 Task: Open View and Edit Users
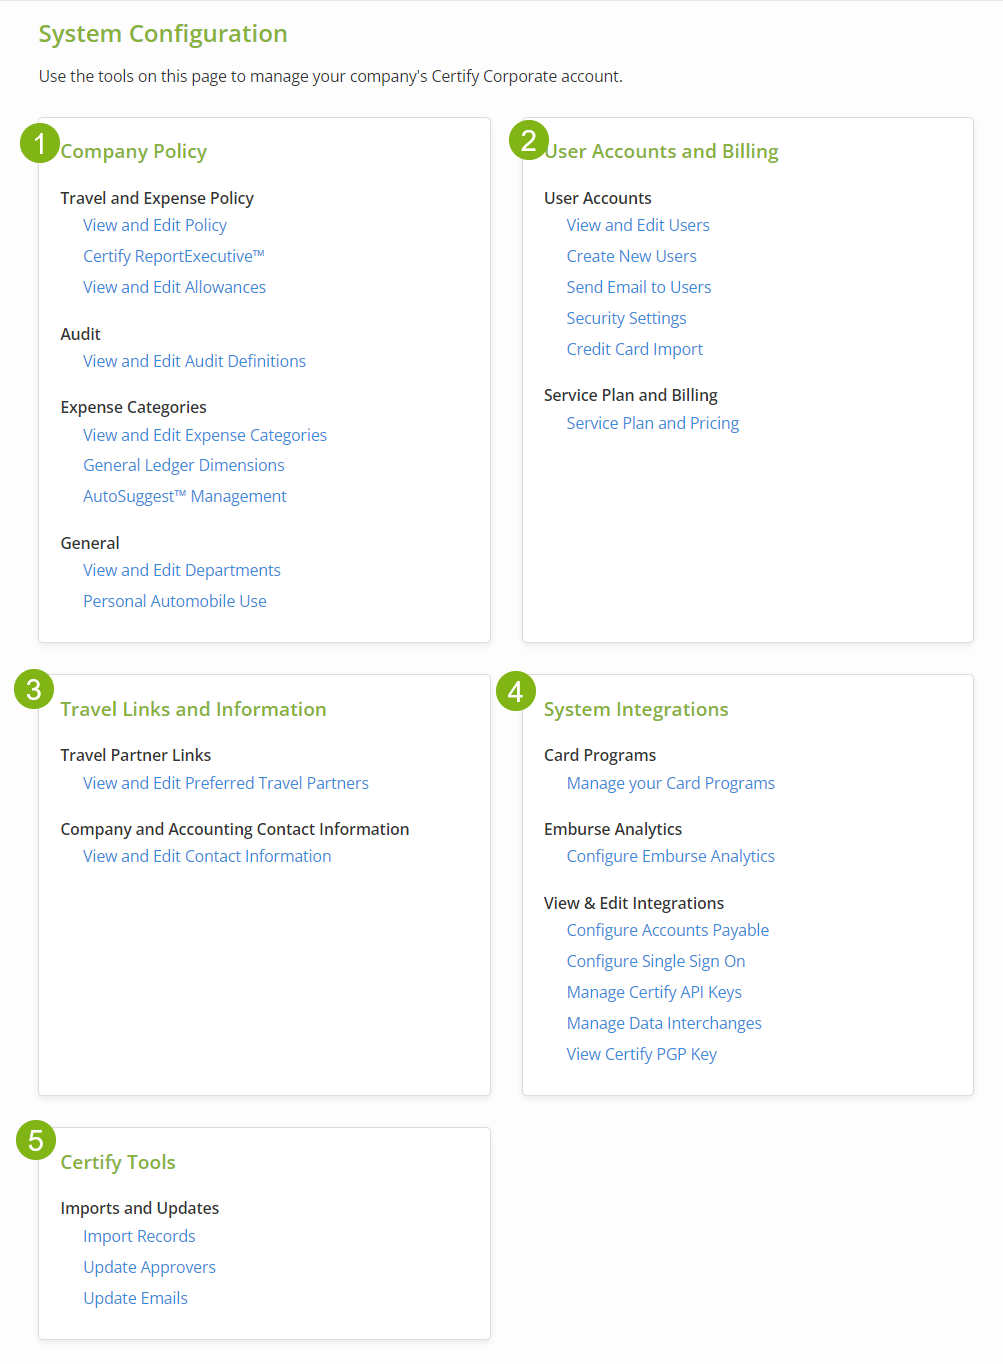click(x=637, y=225)
